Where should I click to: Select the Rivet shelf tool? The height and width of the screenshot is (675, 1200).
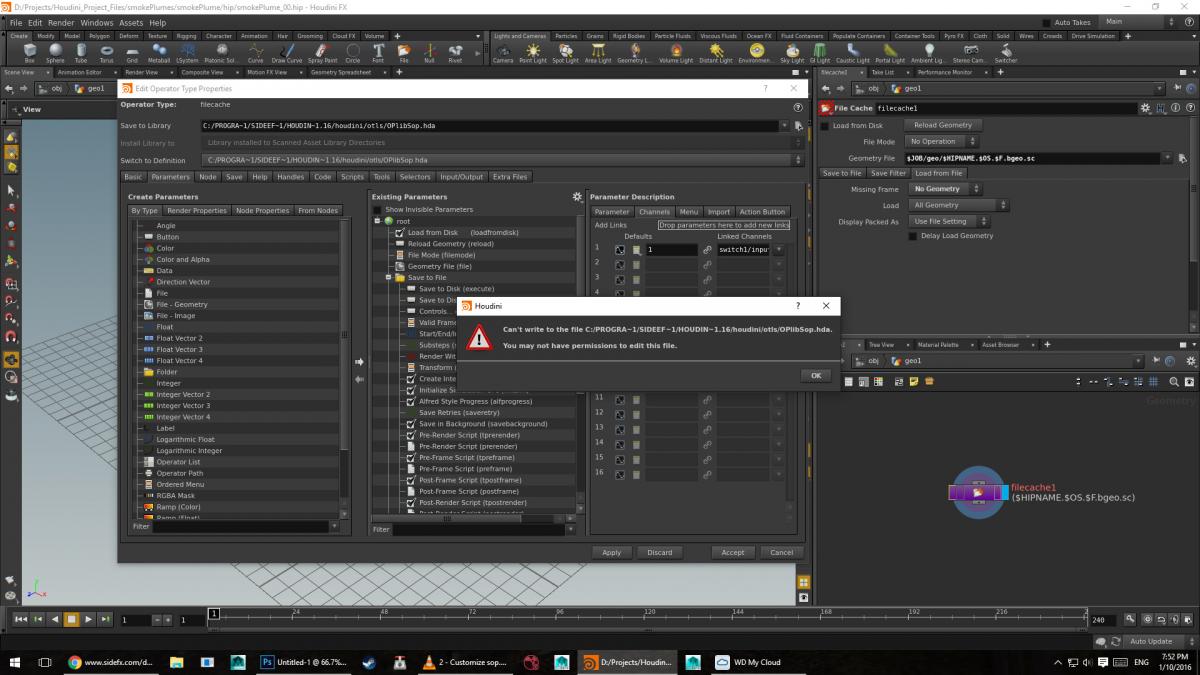pos(455,53)
